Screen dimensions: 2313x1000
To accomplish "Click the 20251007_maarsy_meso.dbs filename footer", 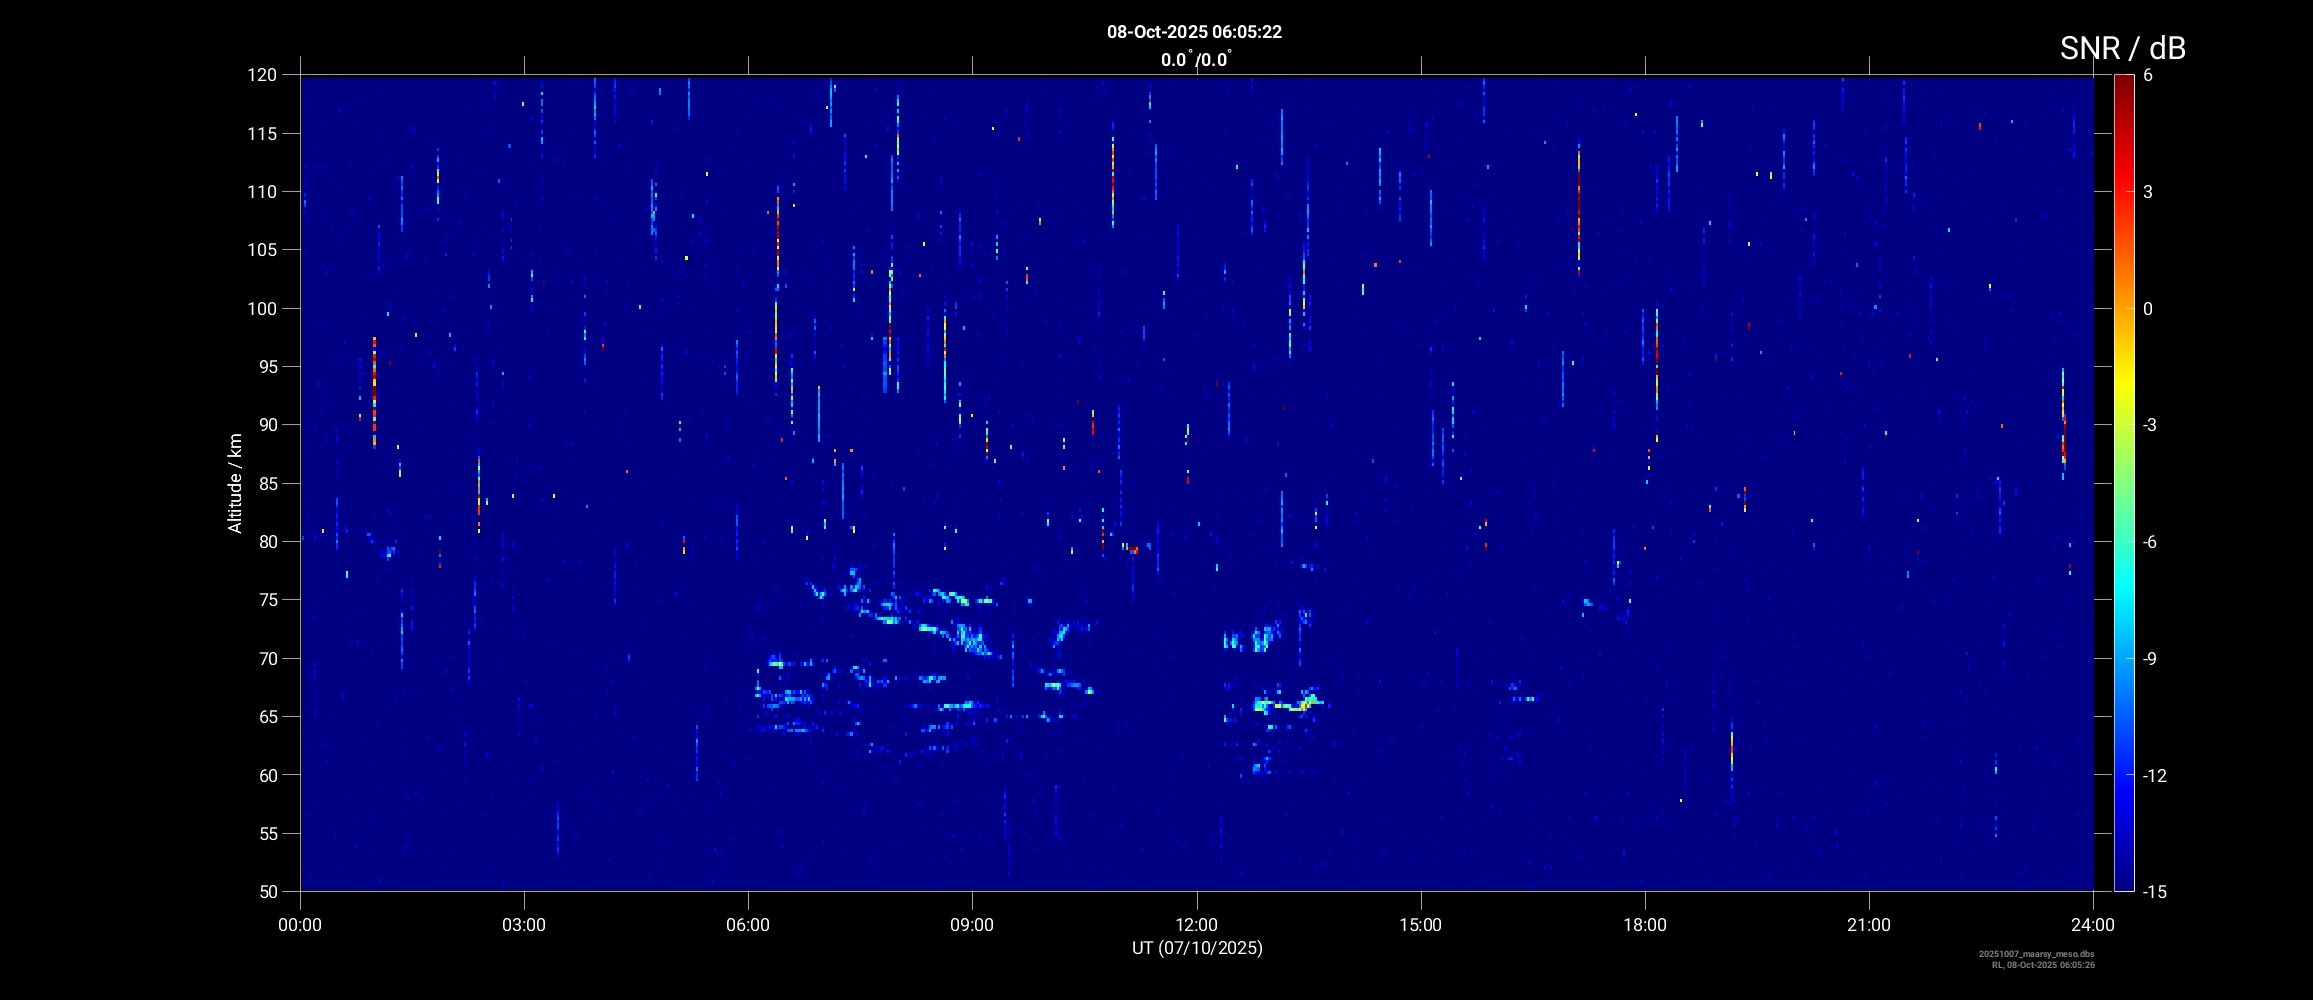I will point(2036,954).
